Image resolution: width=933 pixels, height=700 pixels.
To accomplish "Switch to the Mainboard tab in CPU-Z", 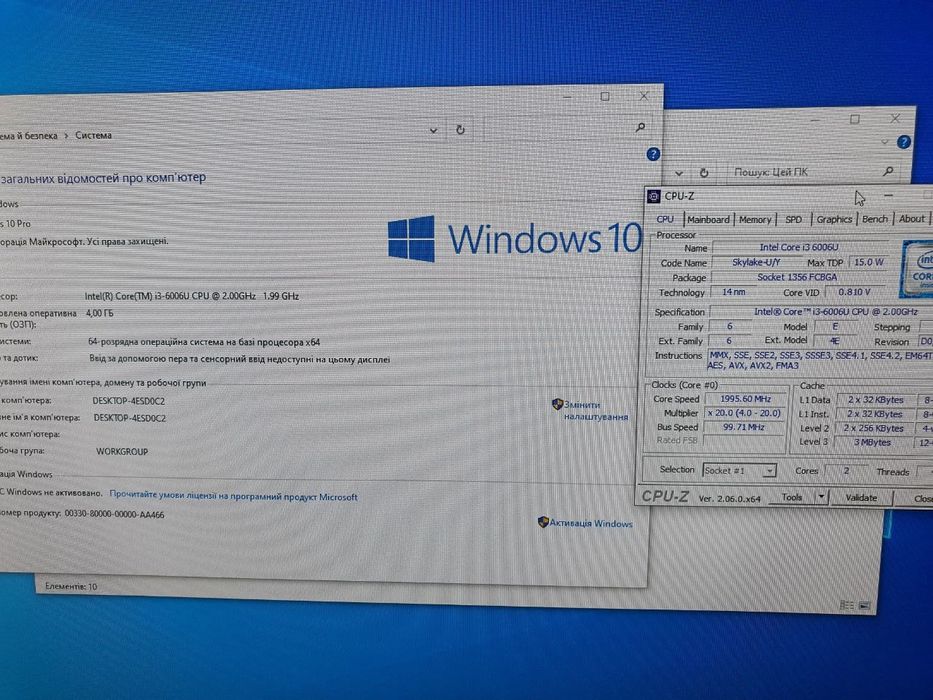I will [x=708, y=220].
